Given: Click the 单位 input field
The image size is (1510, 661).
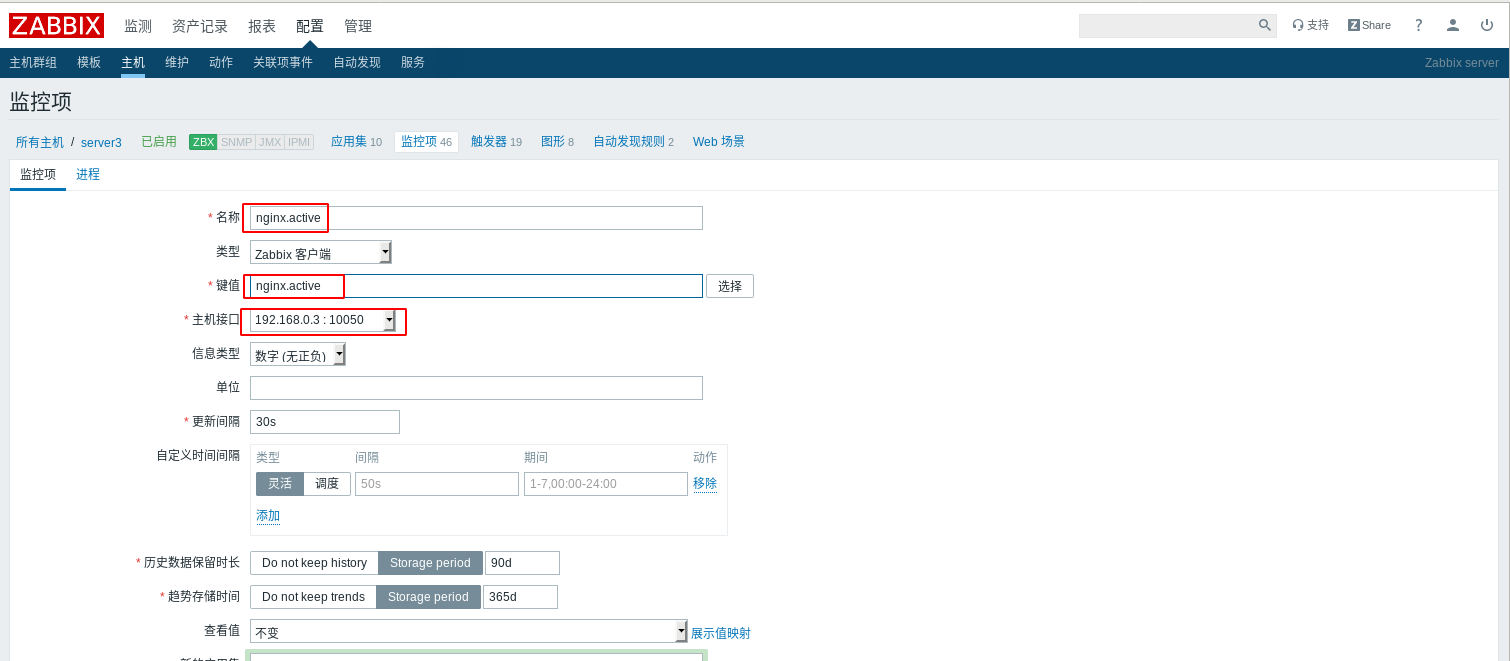Looking at the screenshot, I should [476, 388].
